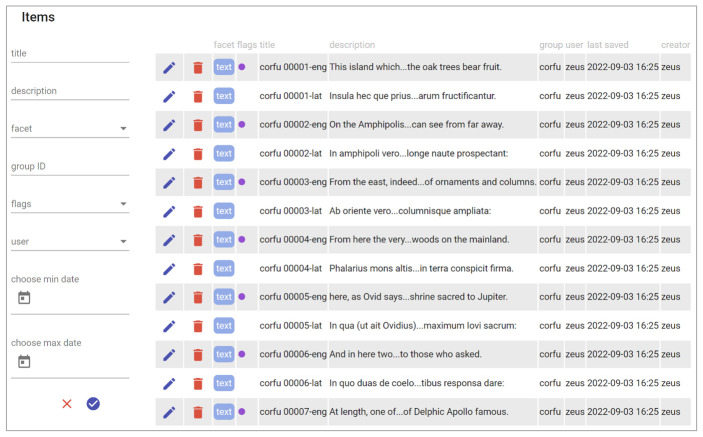Click the purple flag dot on corfu 00001-eng
This screenshot has height=437, width=703.
242,67
